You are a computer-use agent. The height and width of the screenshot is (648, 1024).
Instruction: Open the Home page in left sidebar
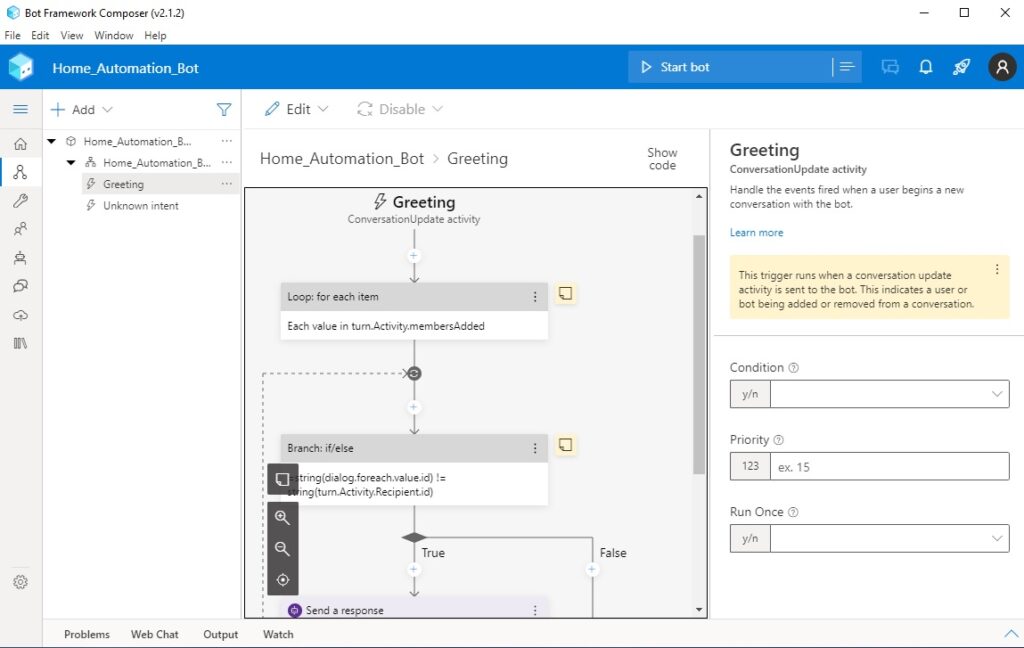20,144
